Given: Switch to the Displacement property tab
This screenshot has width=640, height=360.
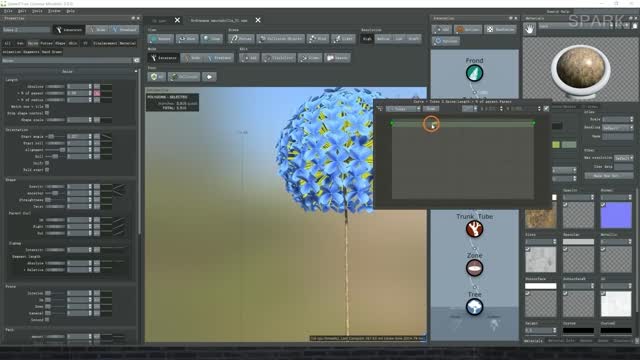Looking at the screenshot, I should [104, 43].
